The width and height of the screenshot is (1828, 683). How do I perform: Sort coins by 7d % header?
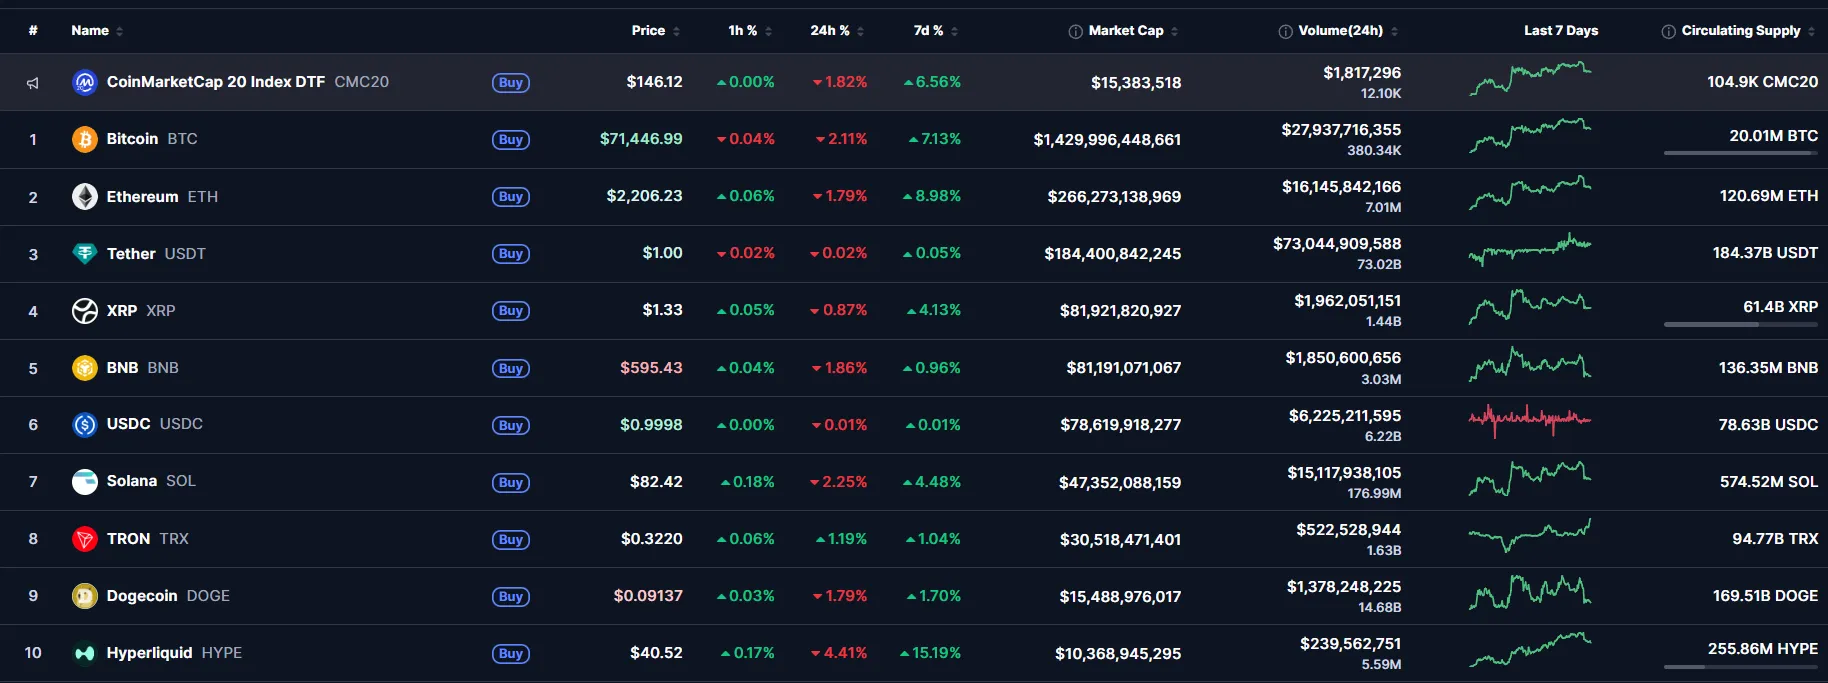tap(928, 31)
